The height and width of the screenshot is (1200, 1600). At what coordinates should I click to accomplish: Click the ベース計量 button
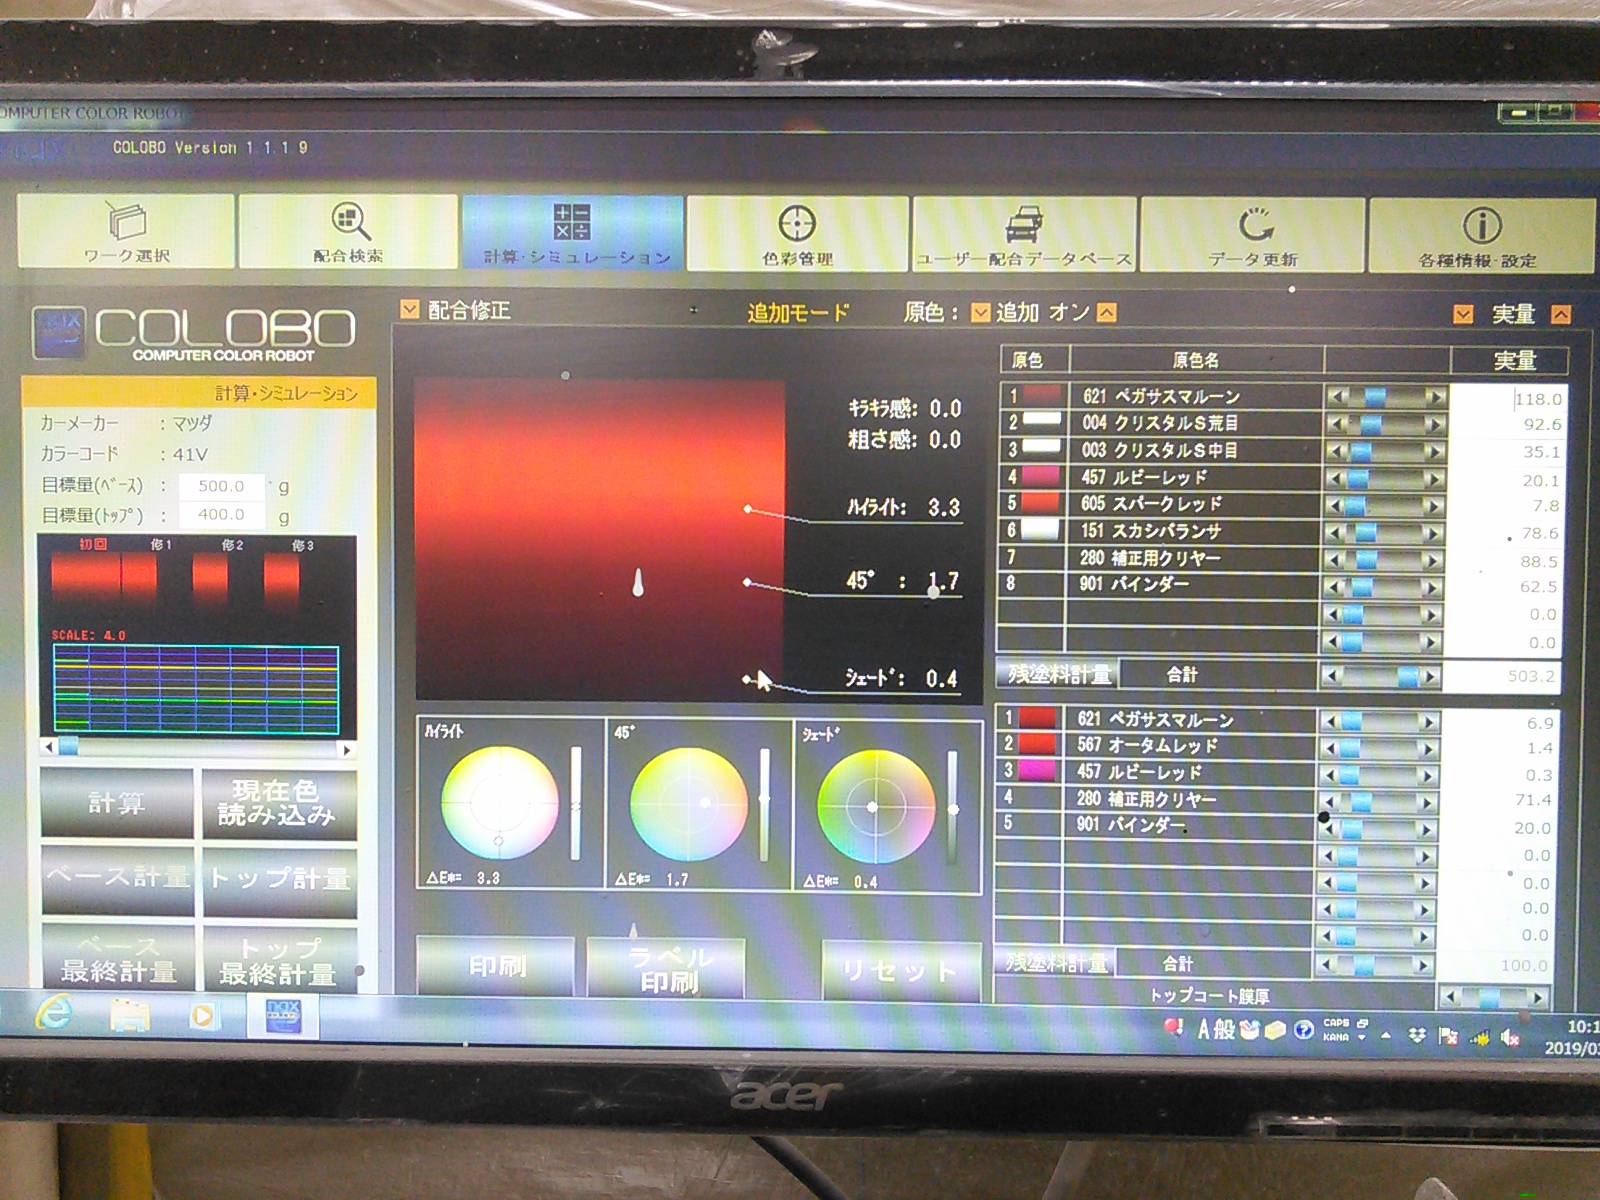(117, 879)
